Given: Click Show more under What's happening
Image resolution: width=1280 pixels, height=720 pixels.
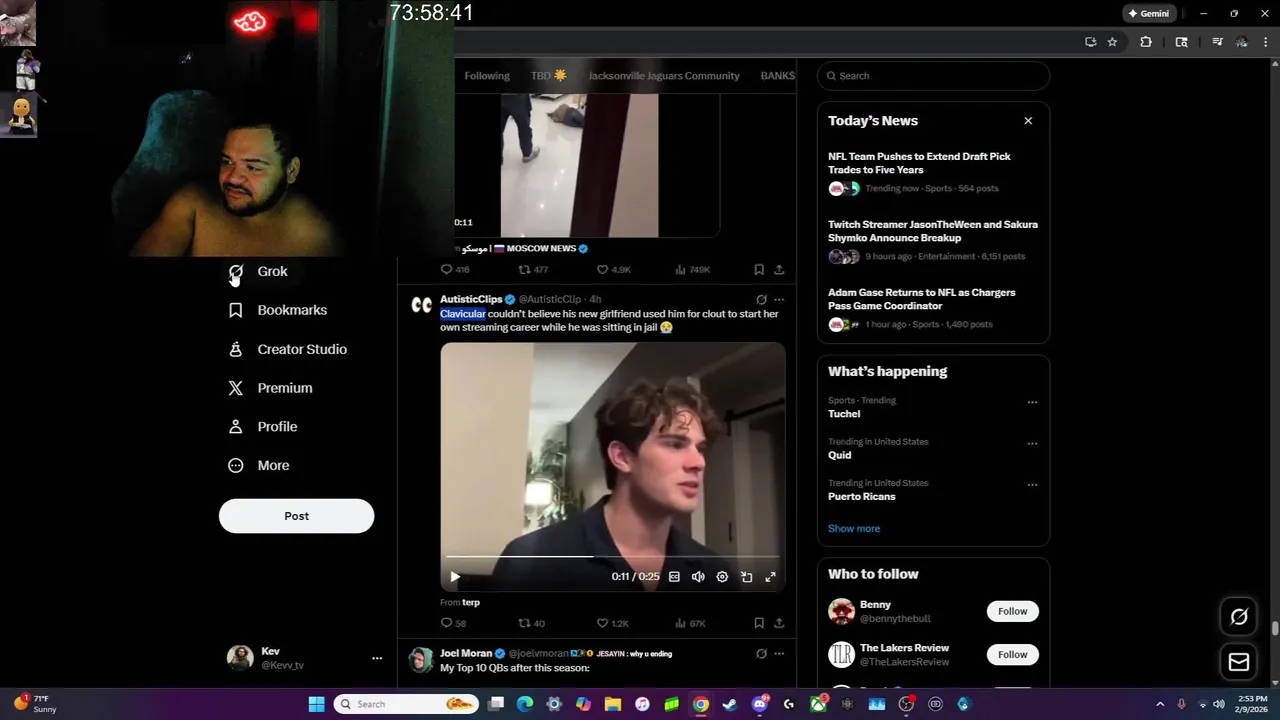Looking at the screenshot, I should [x=854, y=528].
